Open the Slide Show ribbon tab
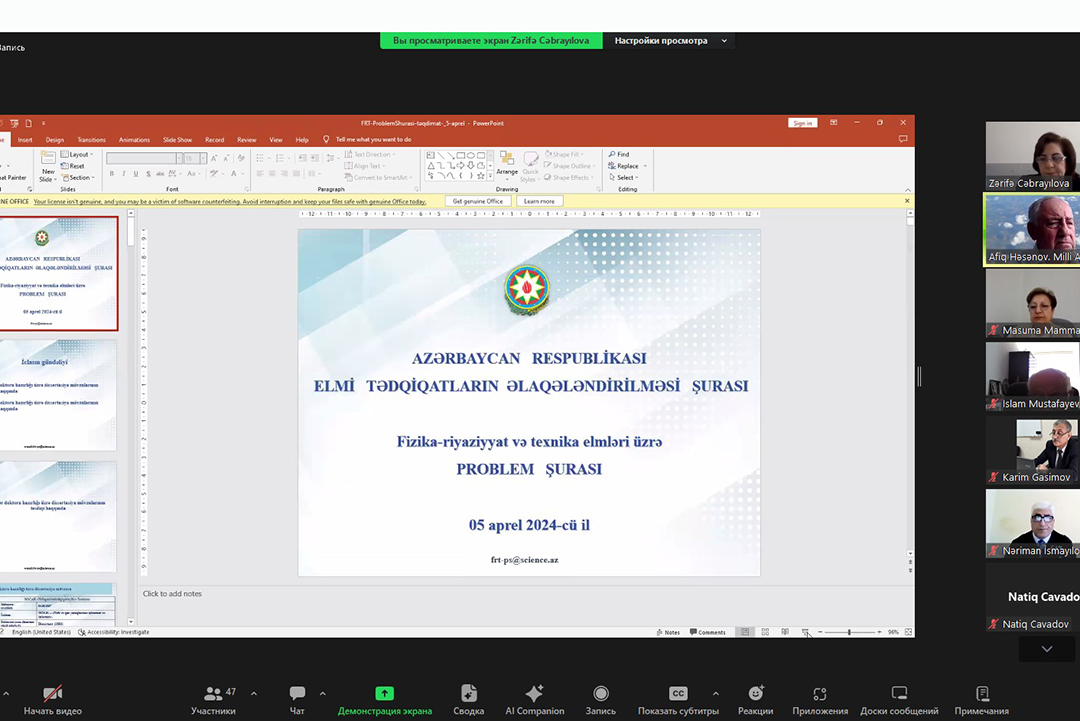Image resolution: width=1080 pixels, height=721 pixels. (x=177, y=139)
